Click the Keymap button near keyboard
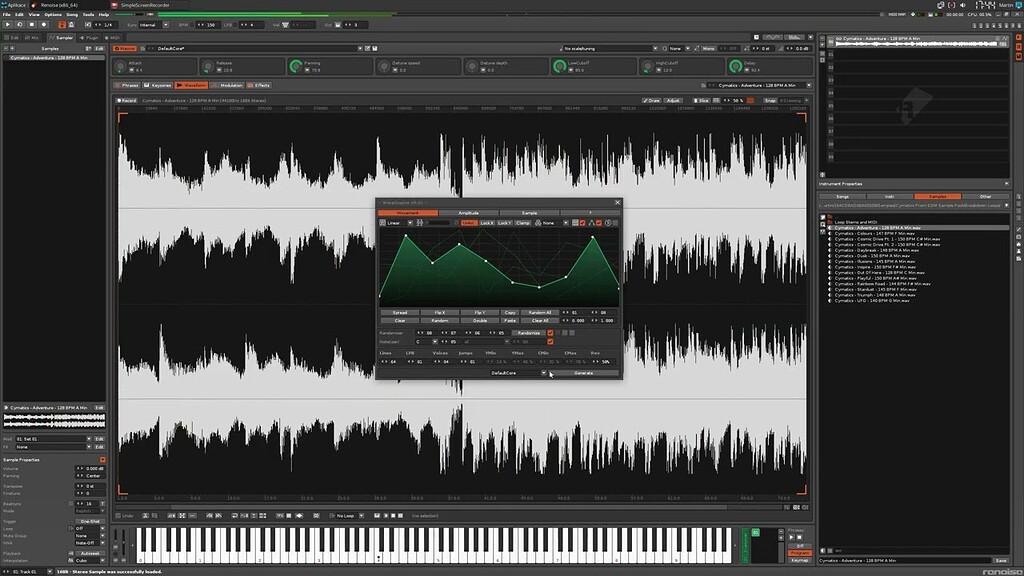 coord(799,560)
